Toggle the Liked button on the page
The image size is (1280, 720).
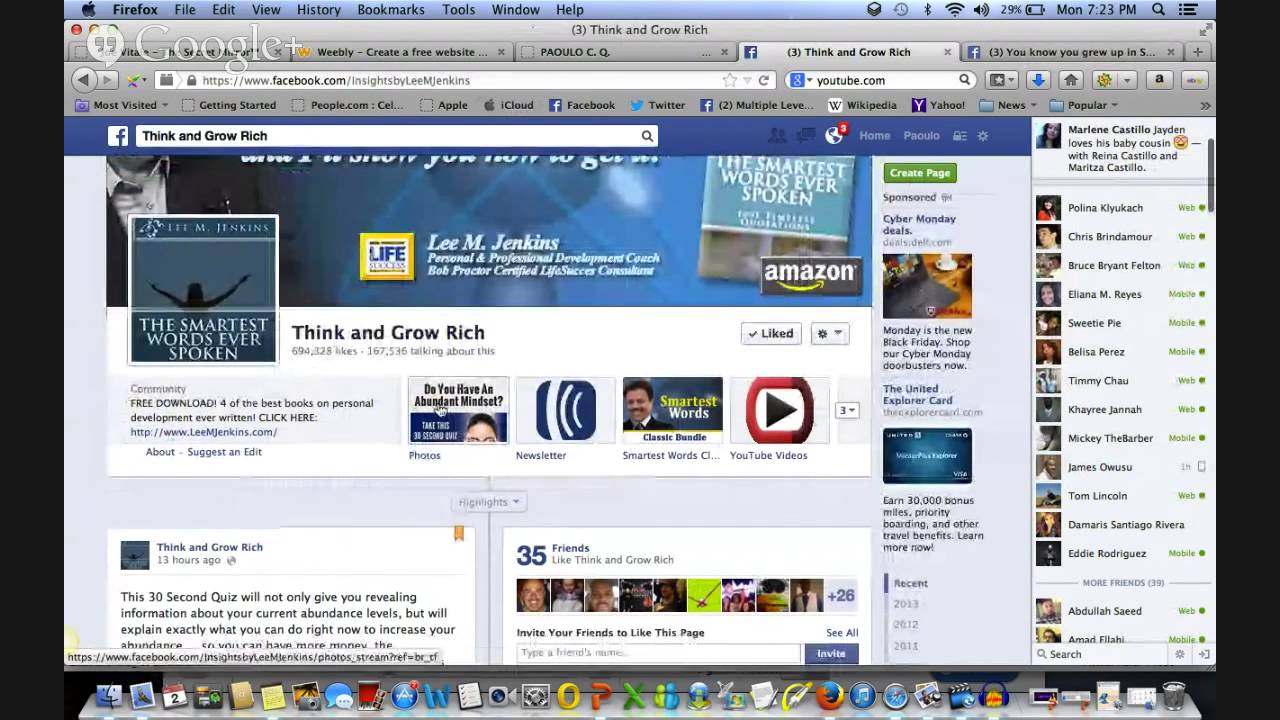coord(771,334)
